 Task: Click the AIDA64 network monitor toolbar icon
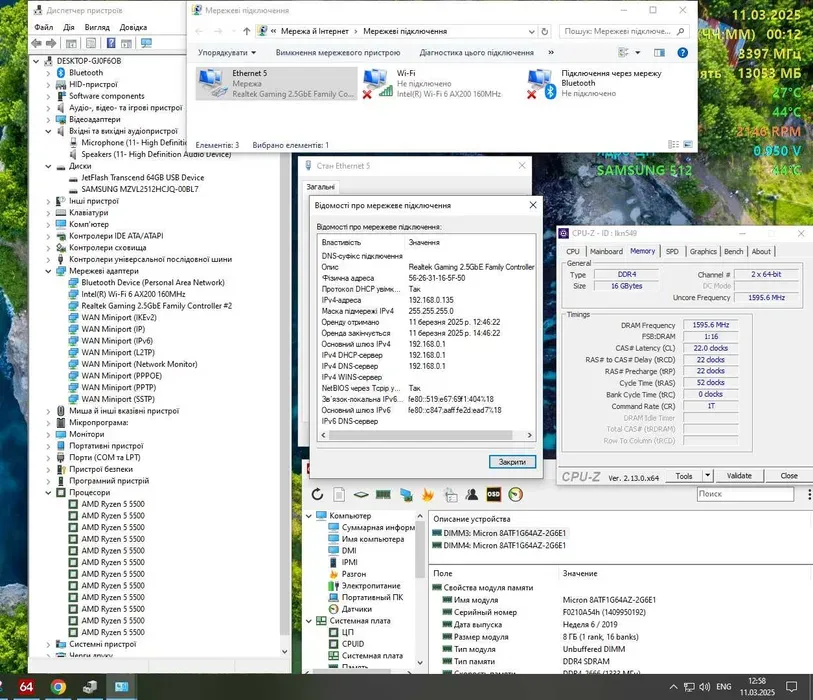406,495
